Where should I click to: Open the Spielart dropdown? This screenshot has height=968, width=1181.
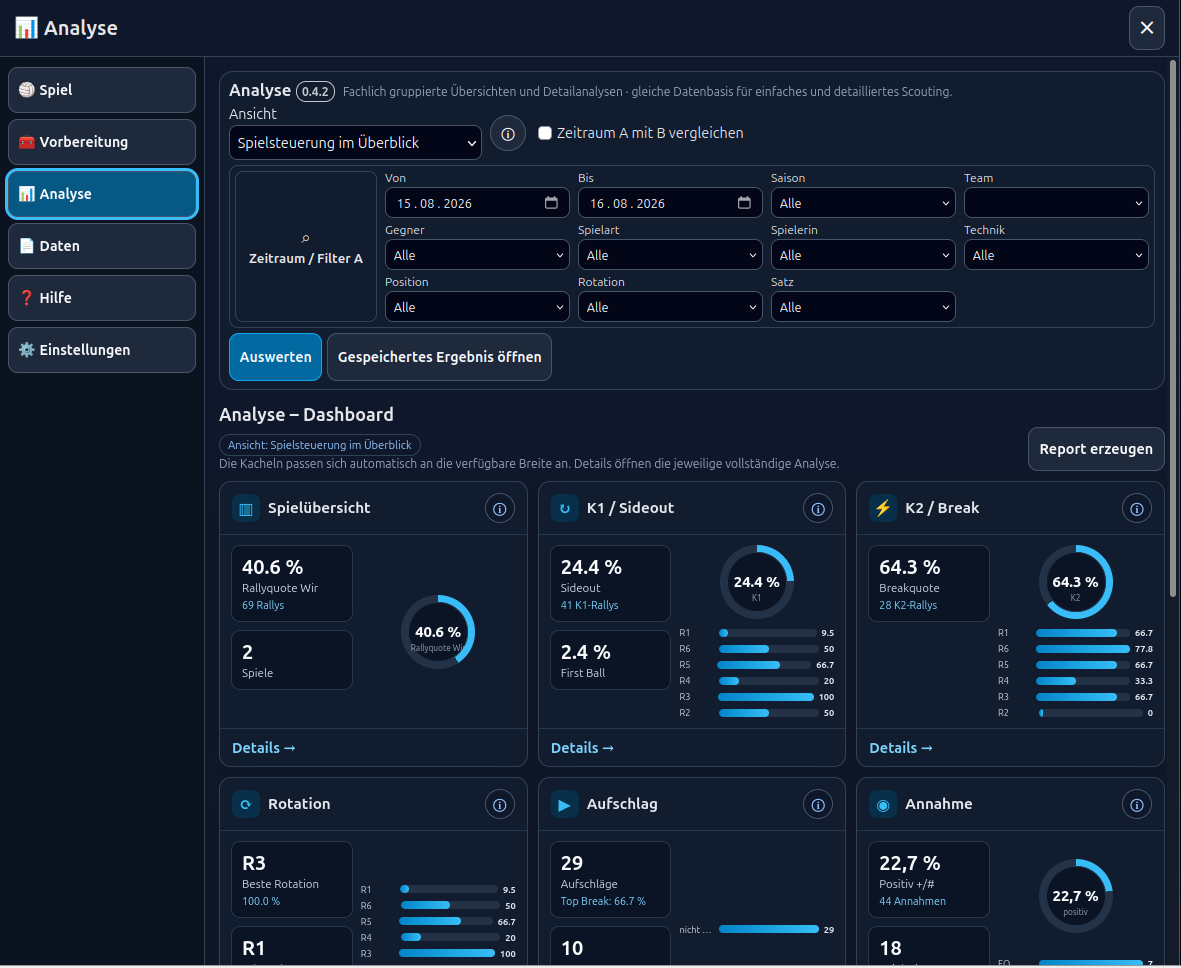[670, 255]
